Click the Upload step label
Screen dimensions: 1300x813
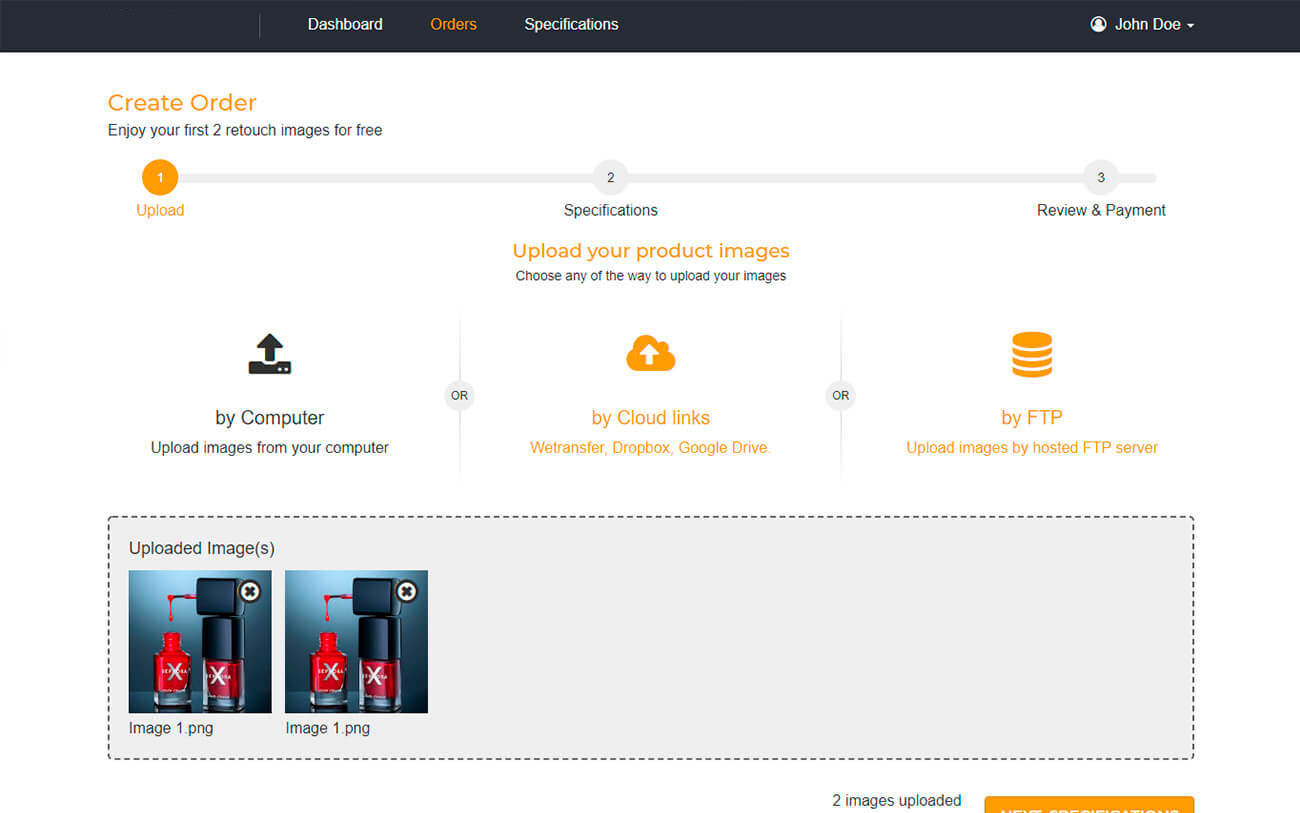point(160,210)
